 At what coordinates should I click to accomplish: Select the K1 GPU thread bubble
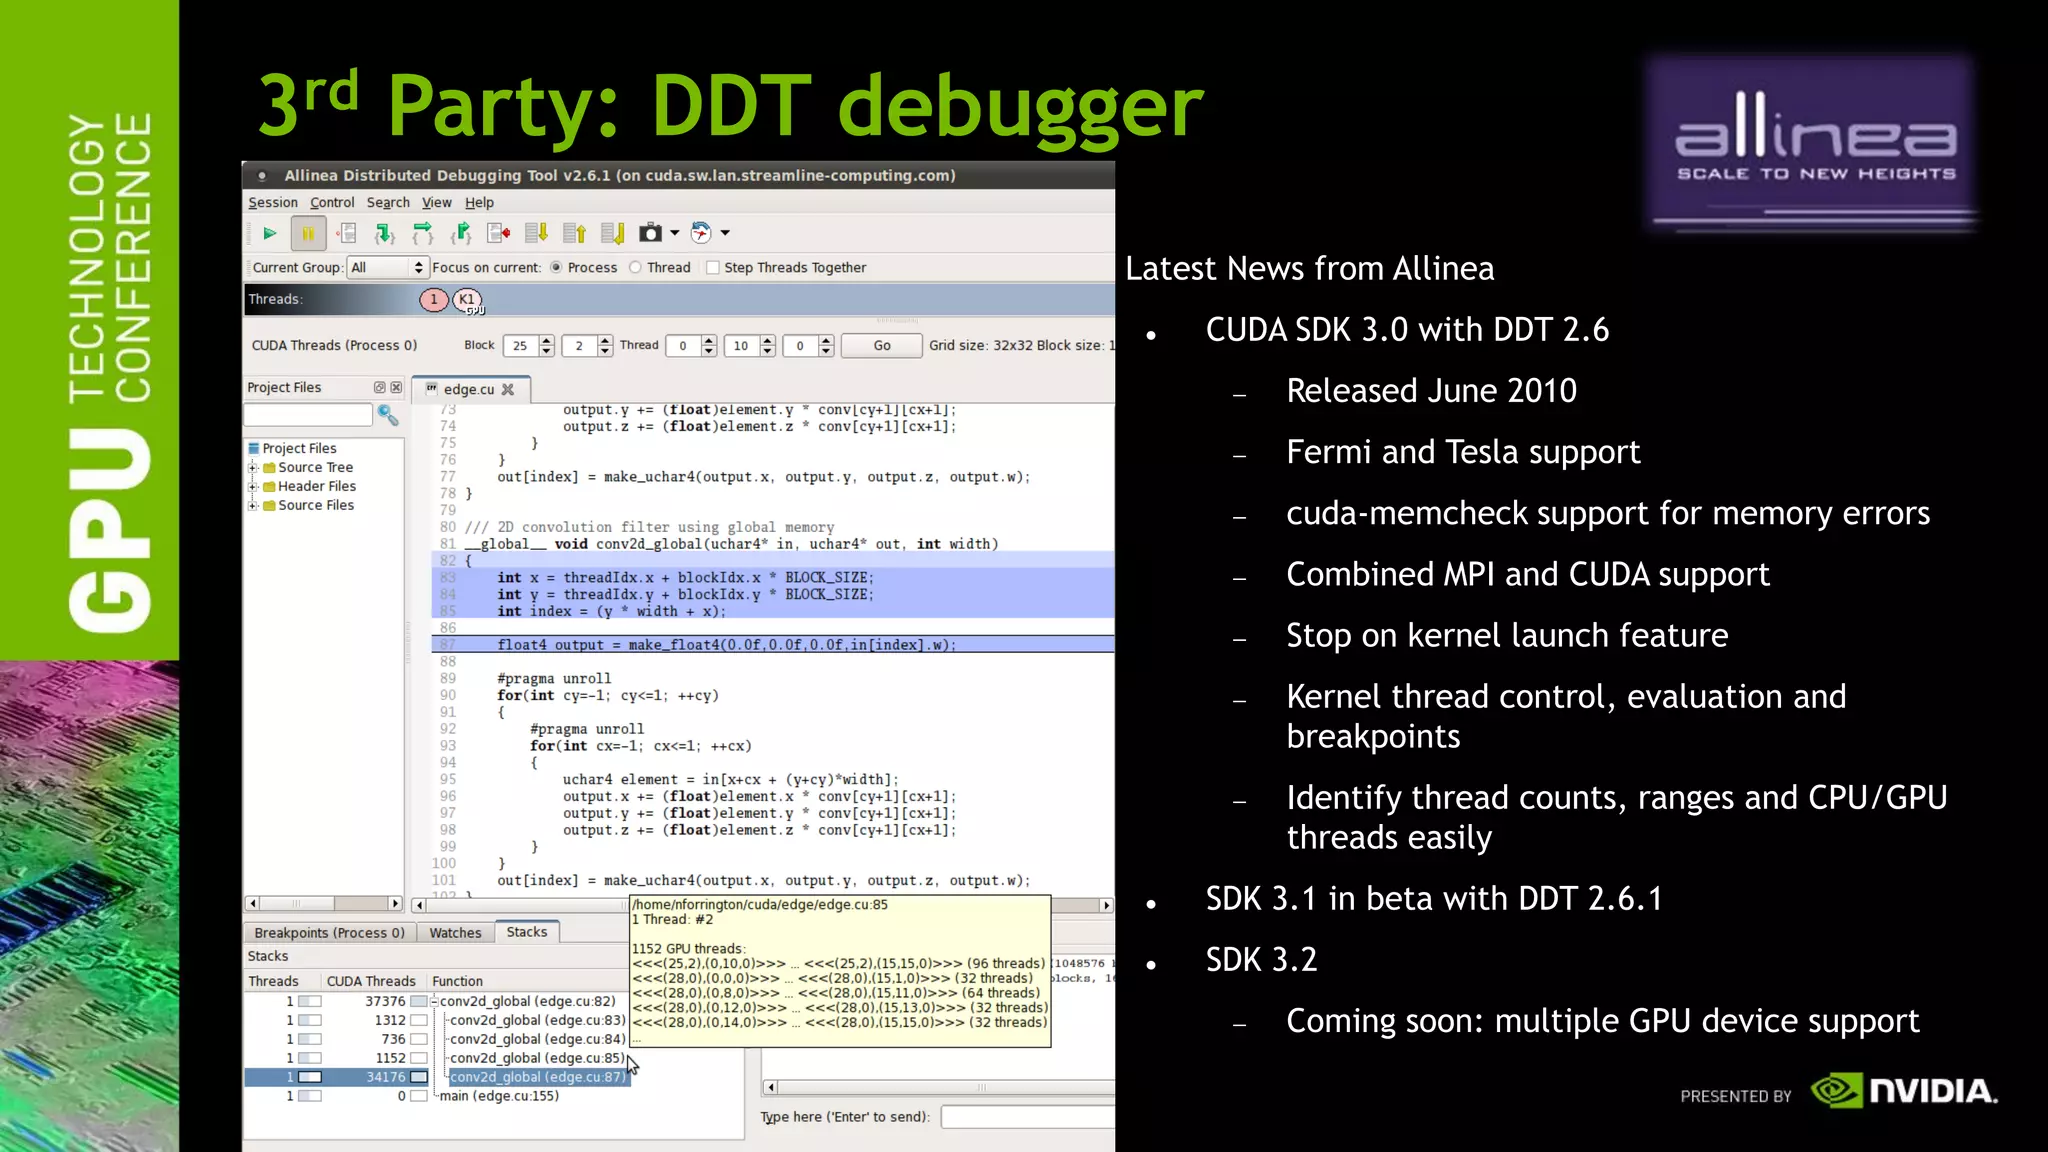pyautogui.click(x=467, y=300)
